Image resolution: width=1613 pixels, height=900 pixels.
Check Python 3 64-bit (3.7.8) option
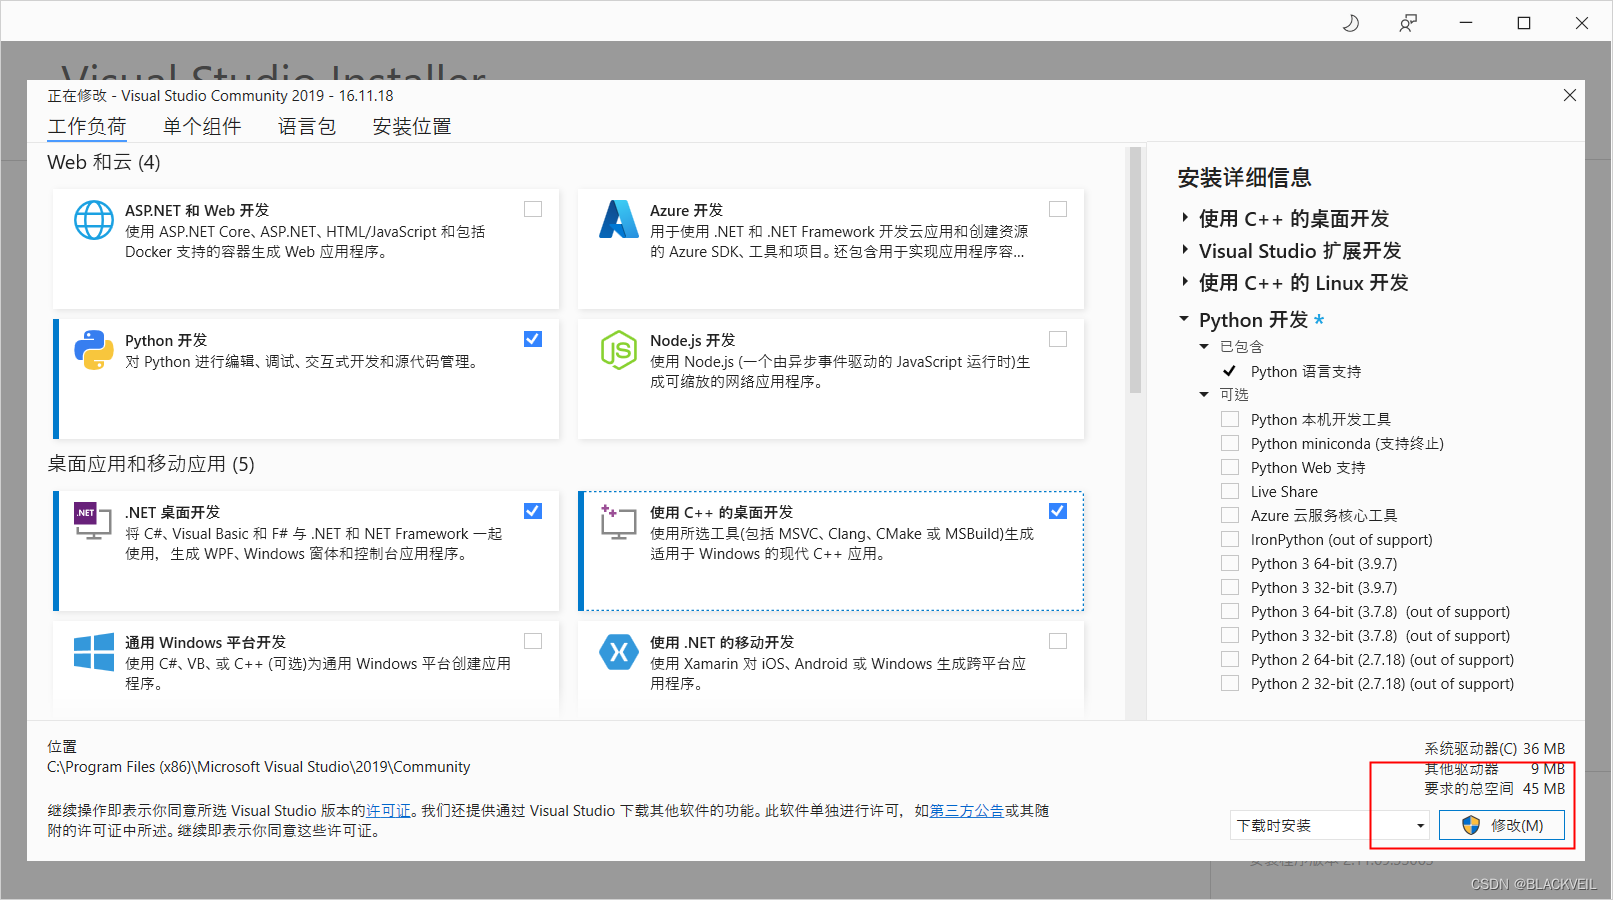[x=1230, y=611]
